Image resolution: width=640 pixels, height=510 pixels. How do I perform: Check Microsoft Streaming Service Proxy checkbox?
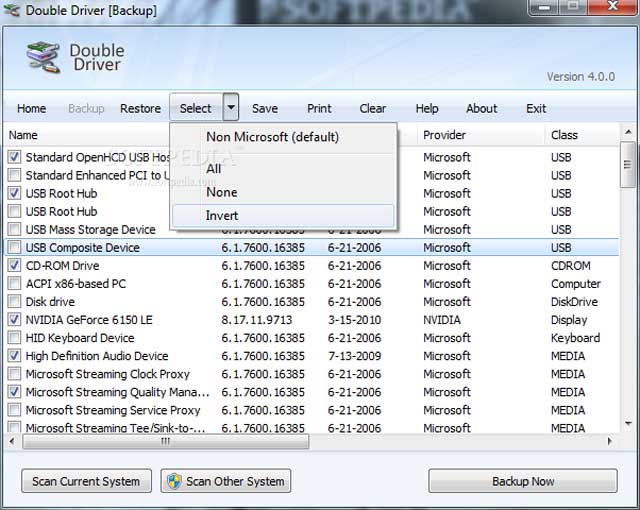14,410
